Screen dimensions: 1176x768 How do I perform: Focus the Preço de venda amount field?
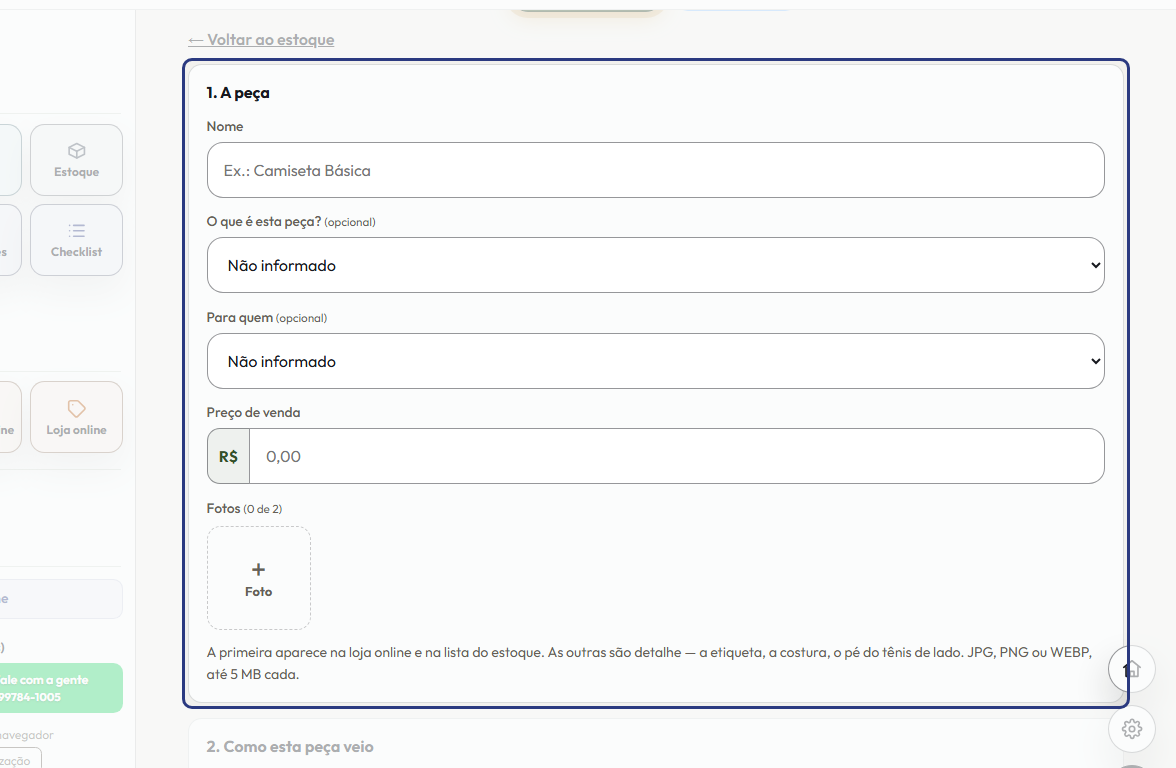coord(676,457)
